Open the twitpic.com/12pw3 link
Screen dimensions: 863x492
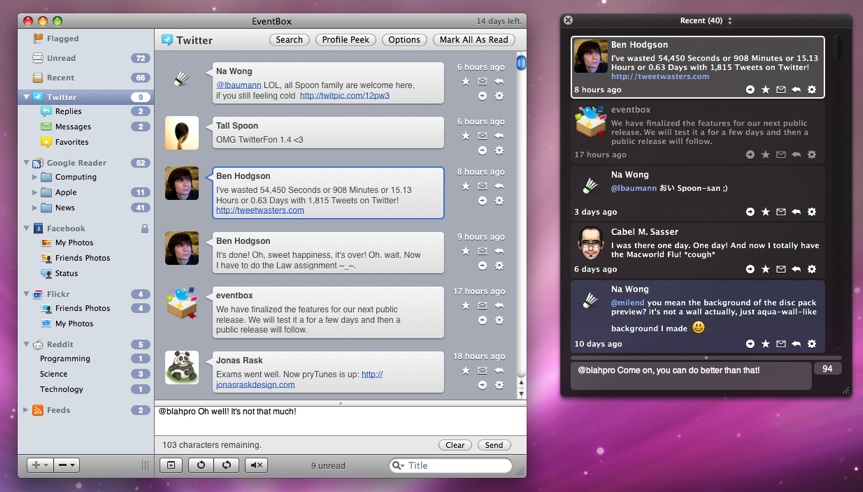pos(345,95)
